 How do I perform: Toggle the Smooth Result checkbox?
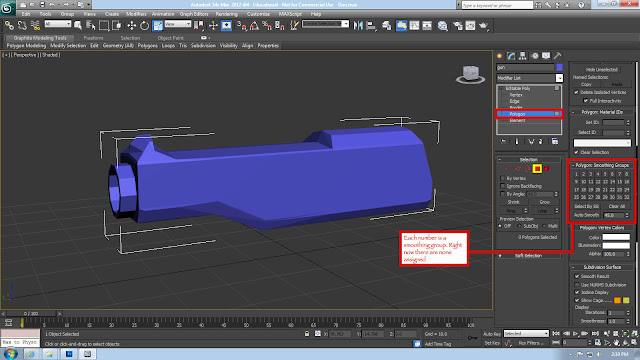577,276
